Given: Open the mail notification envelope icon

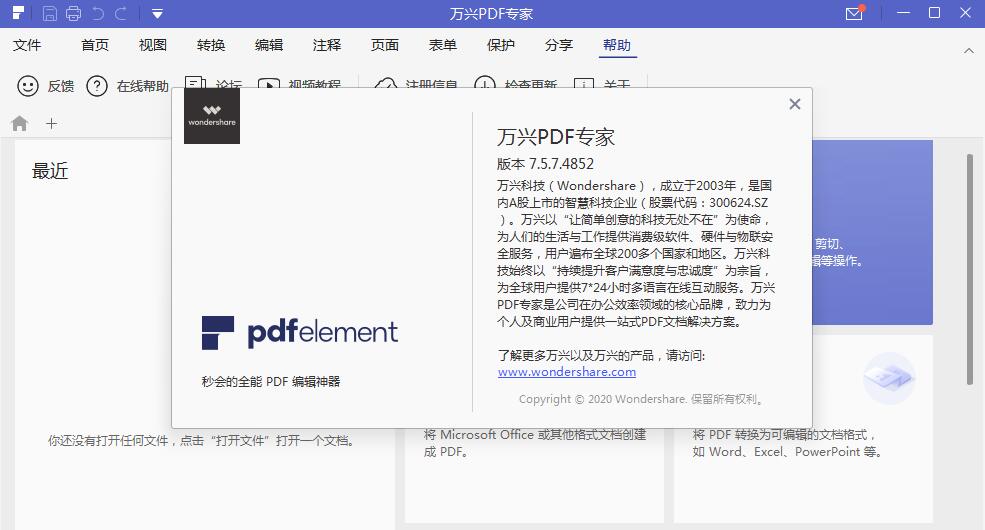Looking at the screenshot, I should pos(854,13).
